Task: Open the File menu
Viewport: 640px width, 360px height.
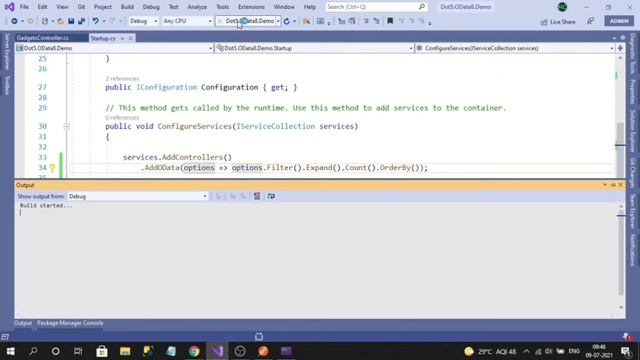Action: point(24,7)
